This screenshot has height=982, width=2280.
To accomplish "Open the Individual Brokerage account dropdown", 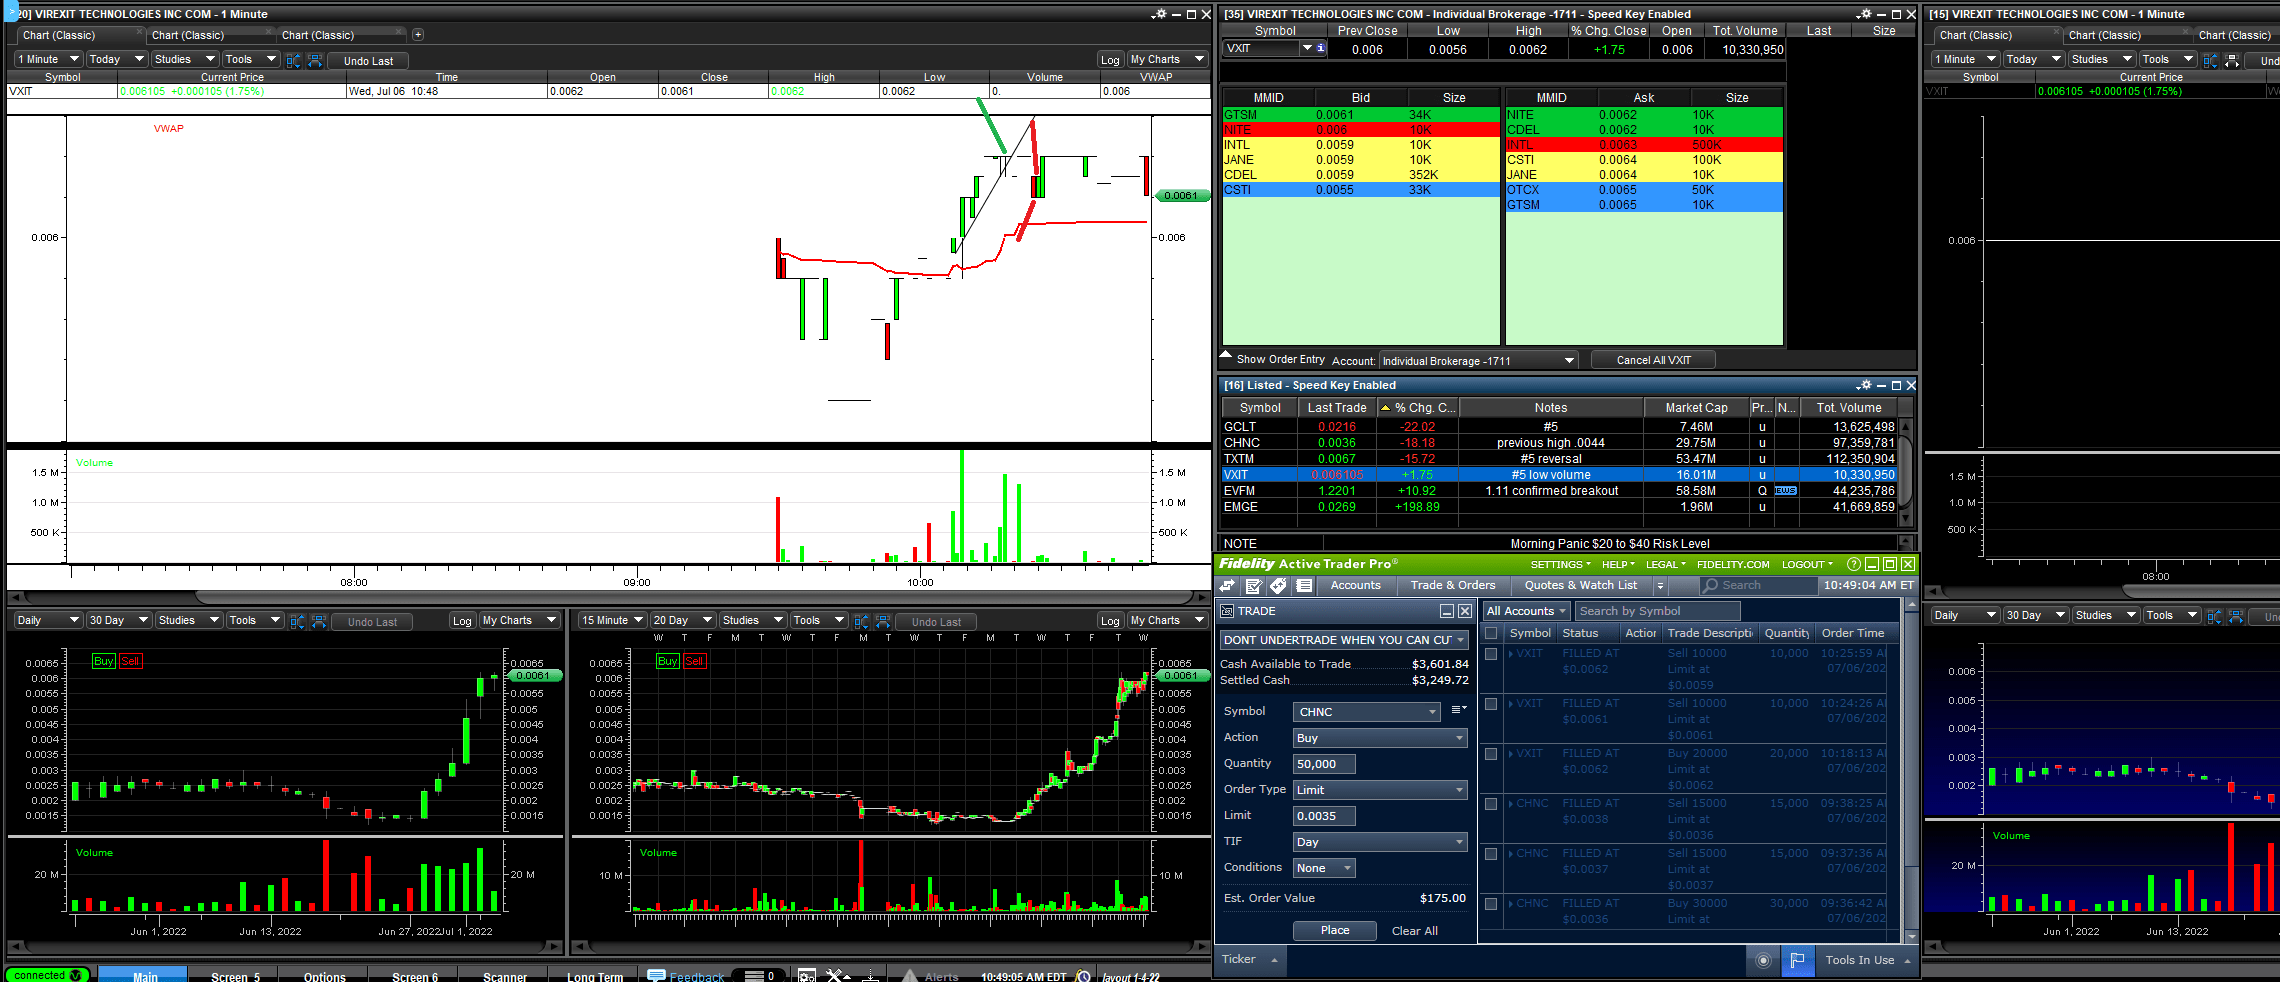I will pos(1479,361).
